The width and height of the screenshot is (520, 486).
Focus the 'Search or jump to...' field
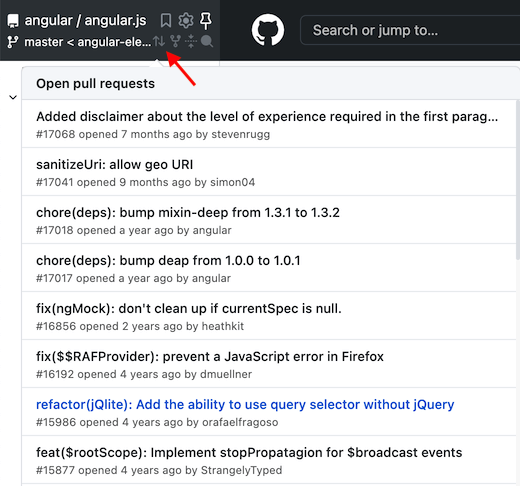click(x=410, y=30)
